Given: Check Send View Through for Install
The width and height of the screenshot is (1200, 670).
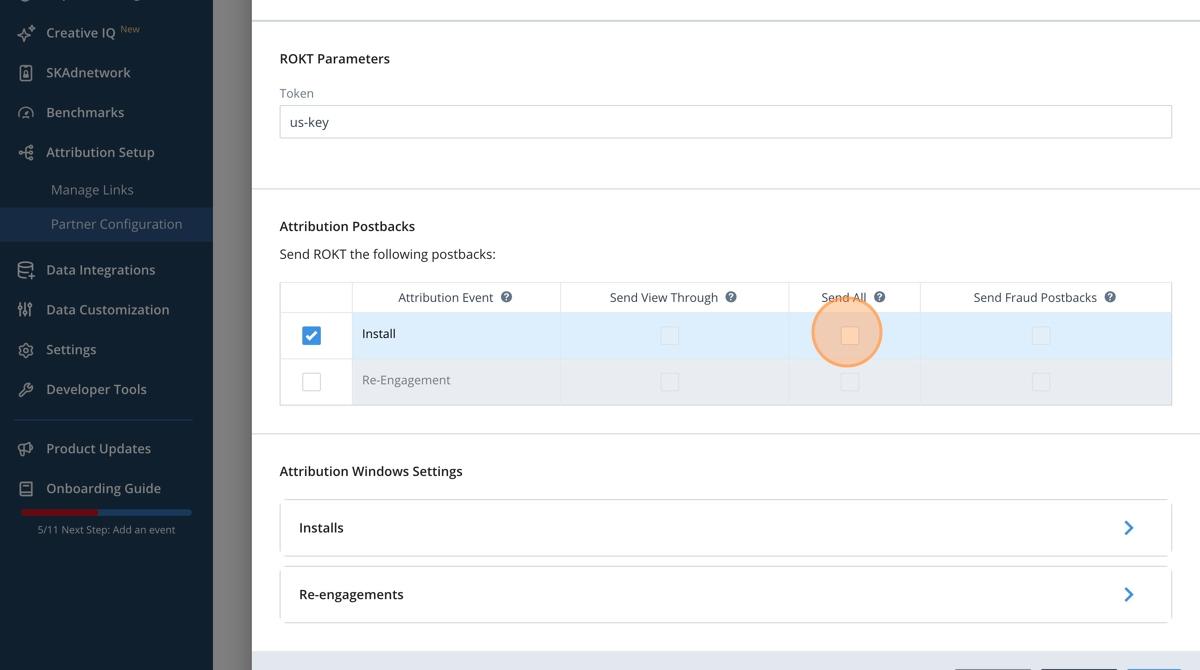Looking at the screenshot, I should (x=669, y=335).
